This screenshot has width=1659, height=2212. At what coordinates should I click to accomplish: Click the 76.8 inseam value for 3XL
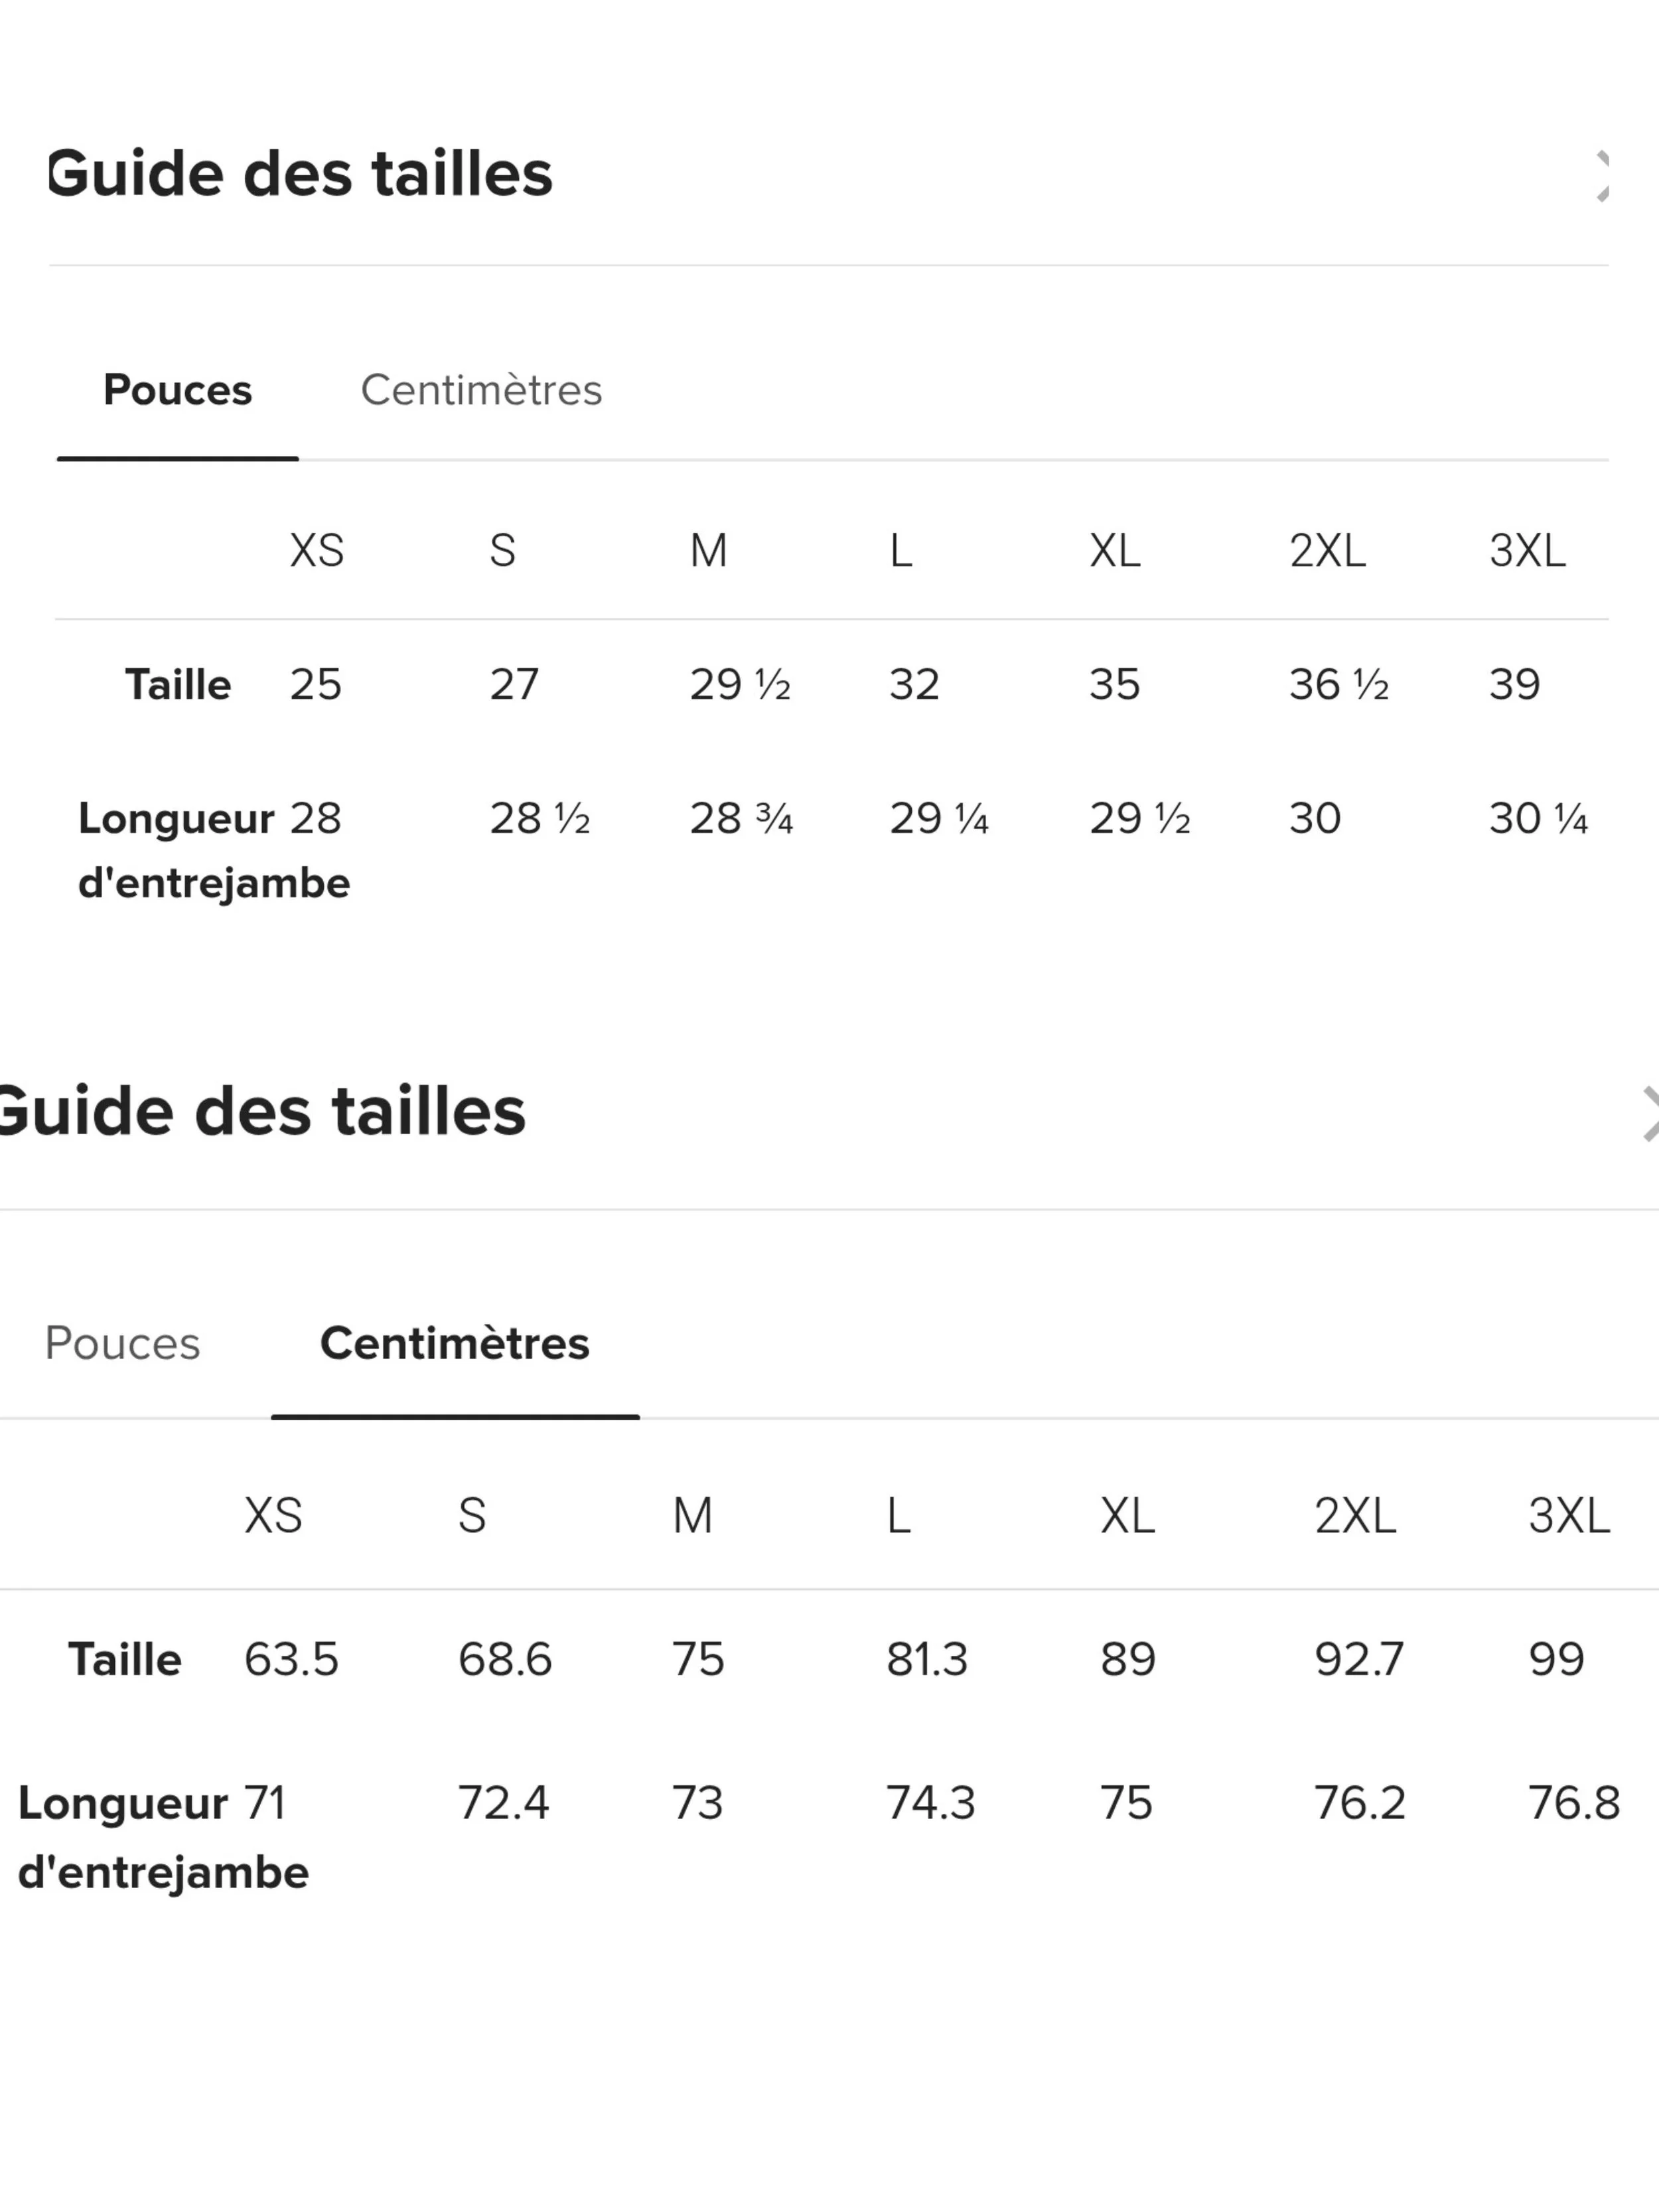(1574, 1804)
